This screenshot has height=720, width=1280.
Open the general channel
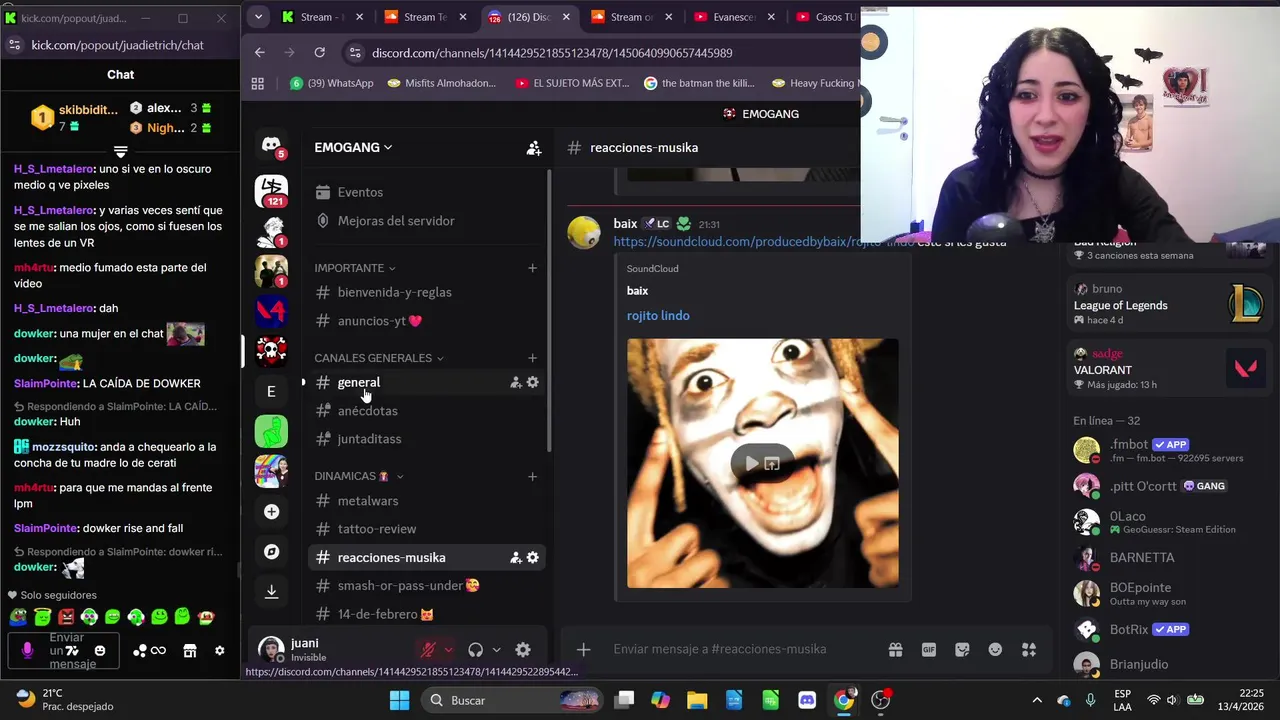(425, 382)
